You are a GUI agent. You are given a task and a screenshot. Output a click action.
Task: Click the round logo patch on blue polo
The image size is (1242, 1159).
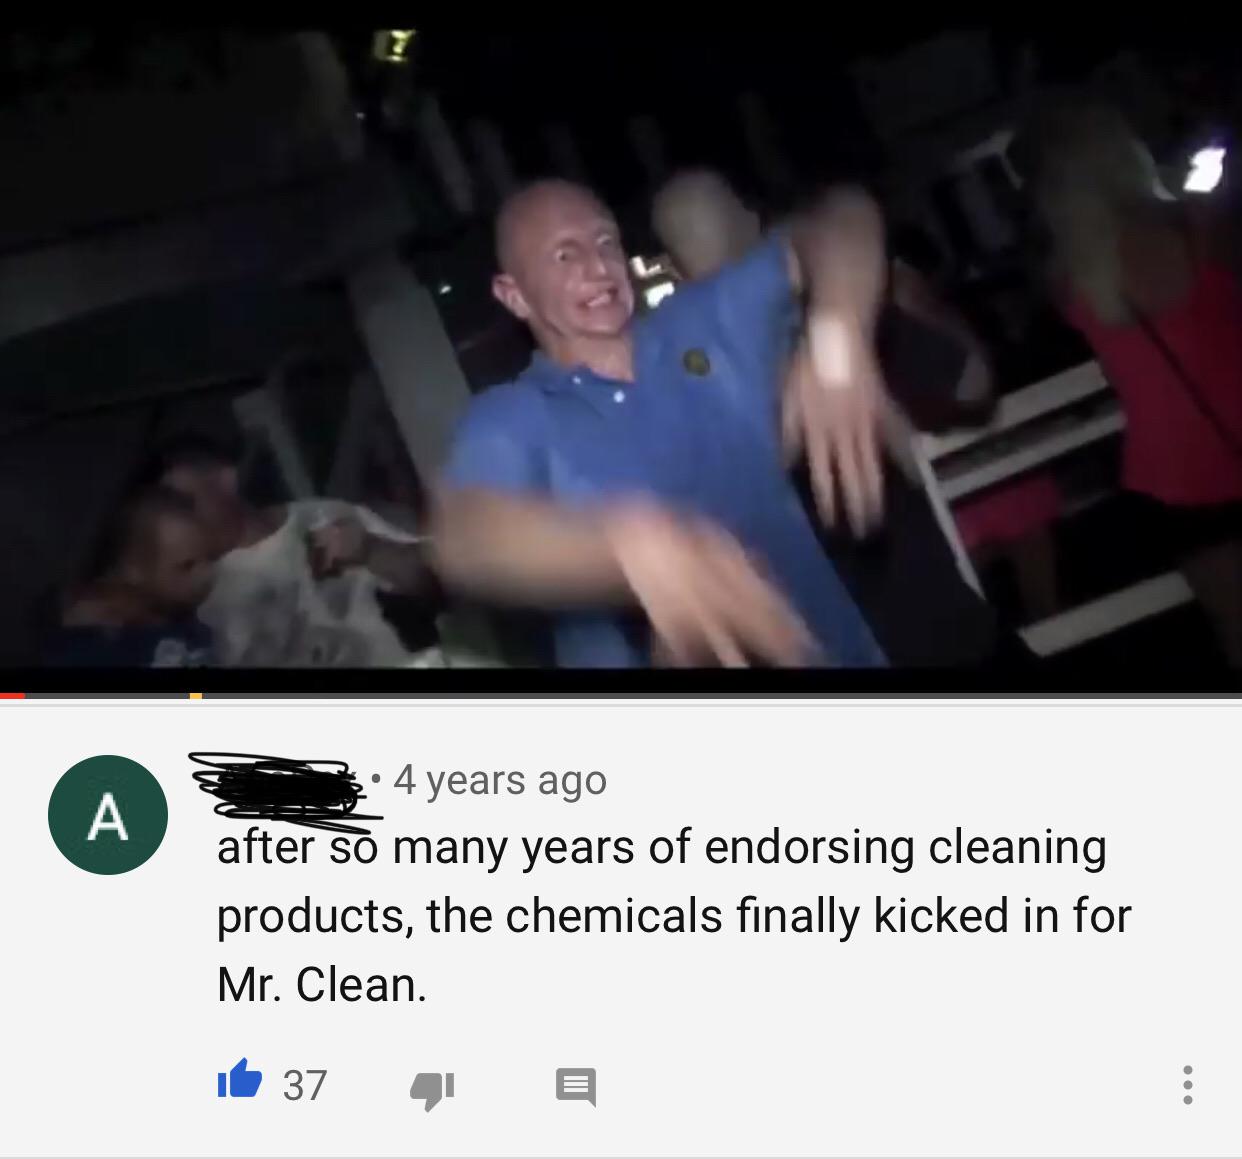697,361
